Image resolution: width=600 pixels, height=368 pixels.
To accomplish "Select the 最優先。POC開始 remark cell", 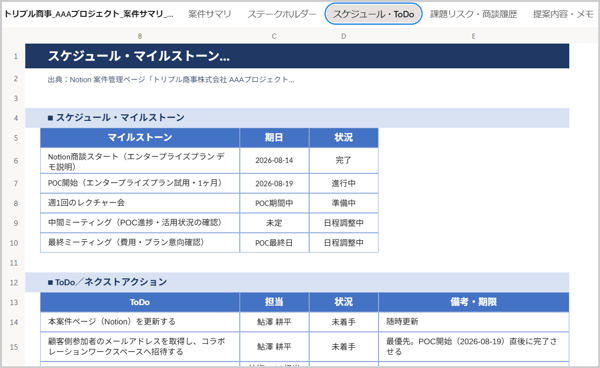I will click(x=473, y=347).
